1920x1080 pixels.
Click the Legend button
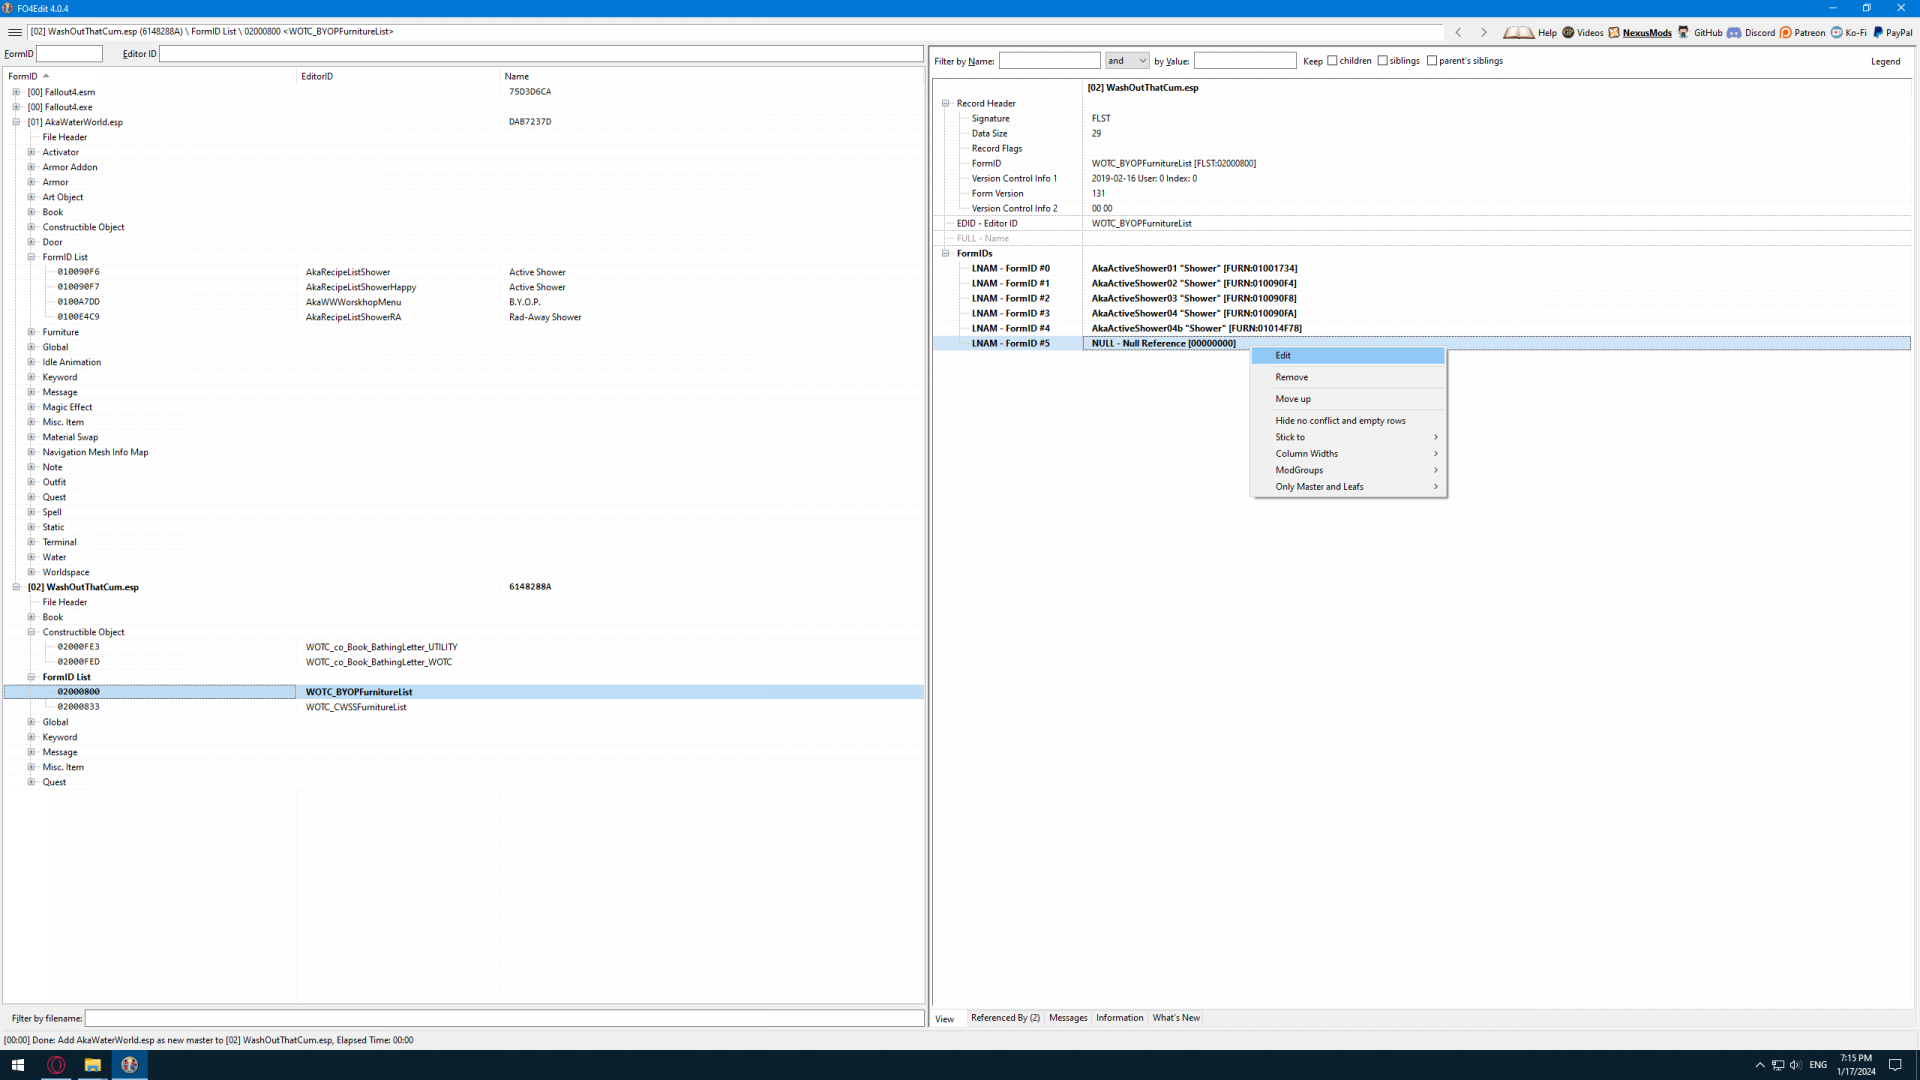tap(1885, 61)
